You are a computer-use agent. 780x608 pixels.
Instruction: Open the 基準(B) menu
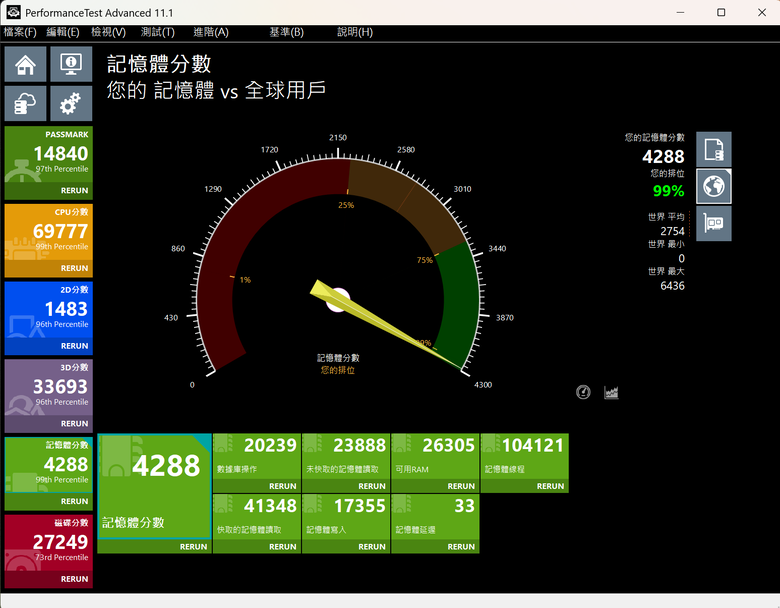pyautogui.click(x=287, y=32)
